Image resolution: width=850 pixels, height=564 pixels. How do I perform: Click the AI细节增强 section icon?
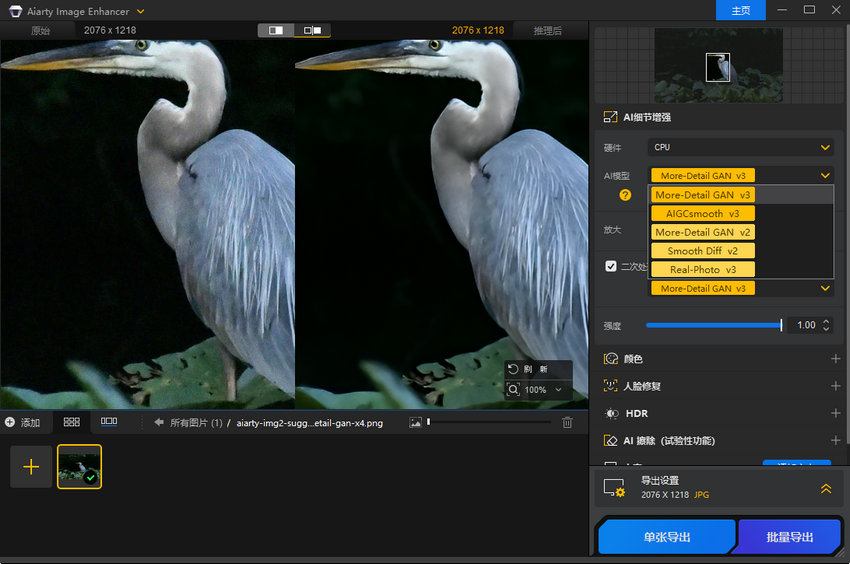(x=610, y=117)
